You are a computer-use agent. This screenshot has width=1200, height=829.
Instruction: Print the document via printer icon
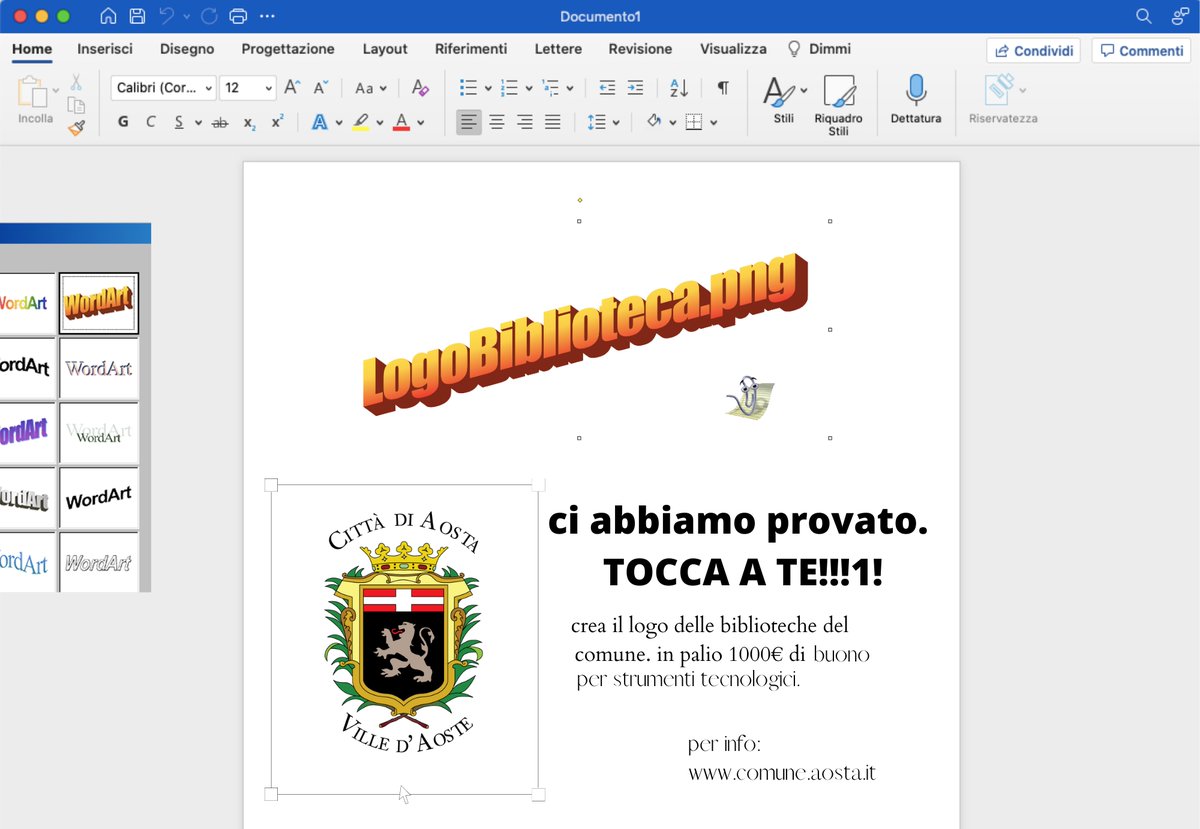point(238,16)
